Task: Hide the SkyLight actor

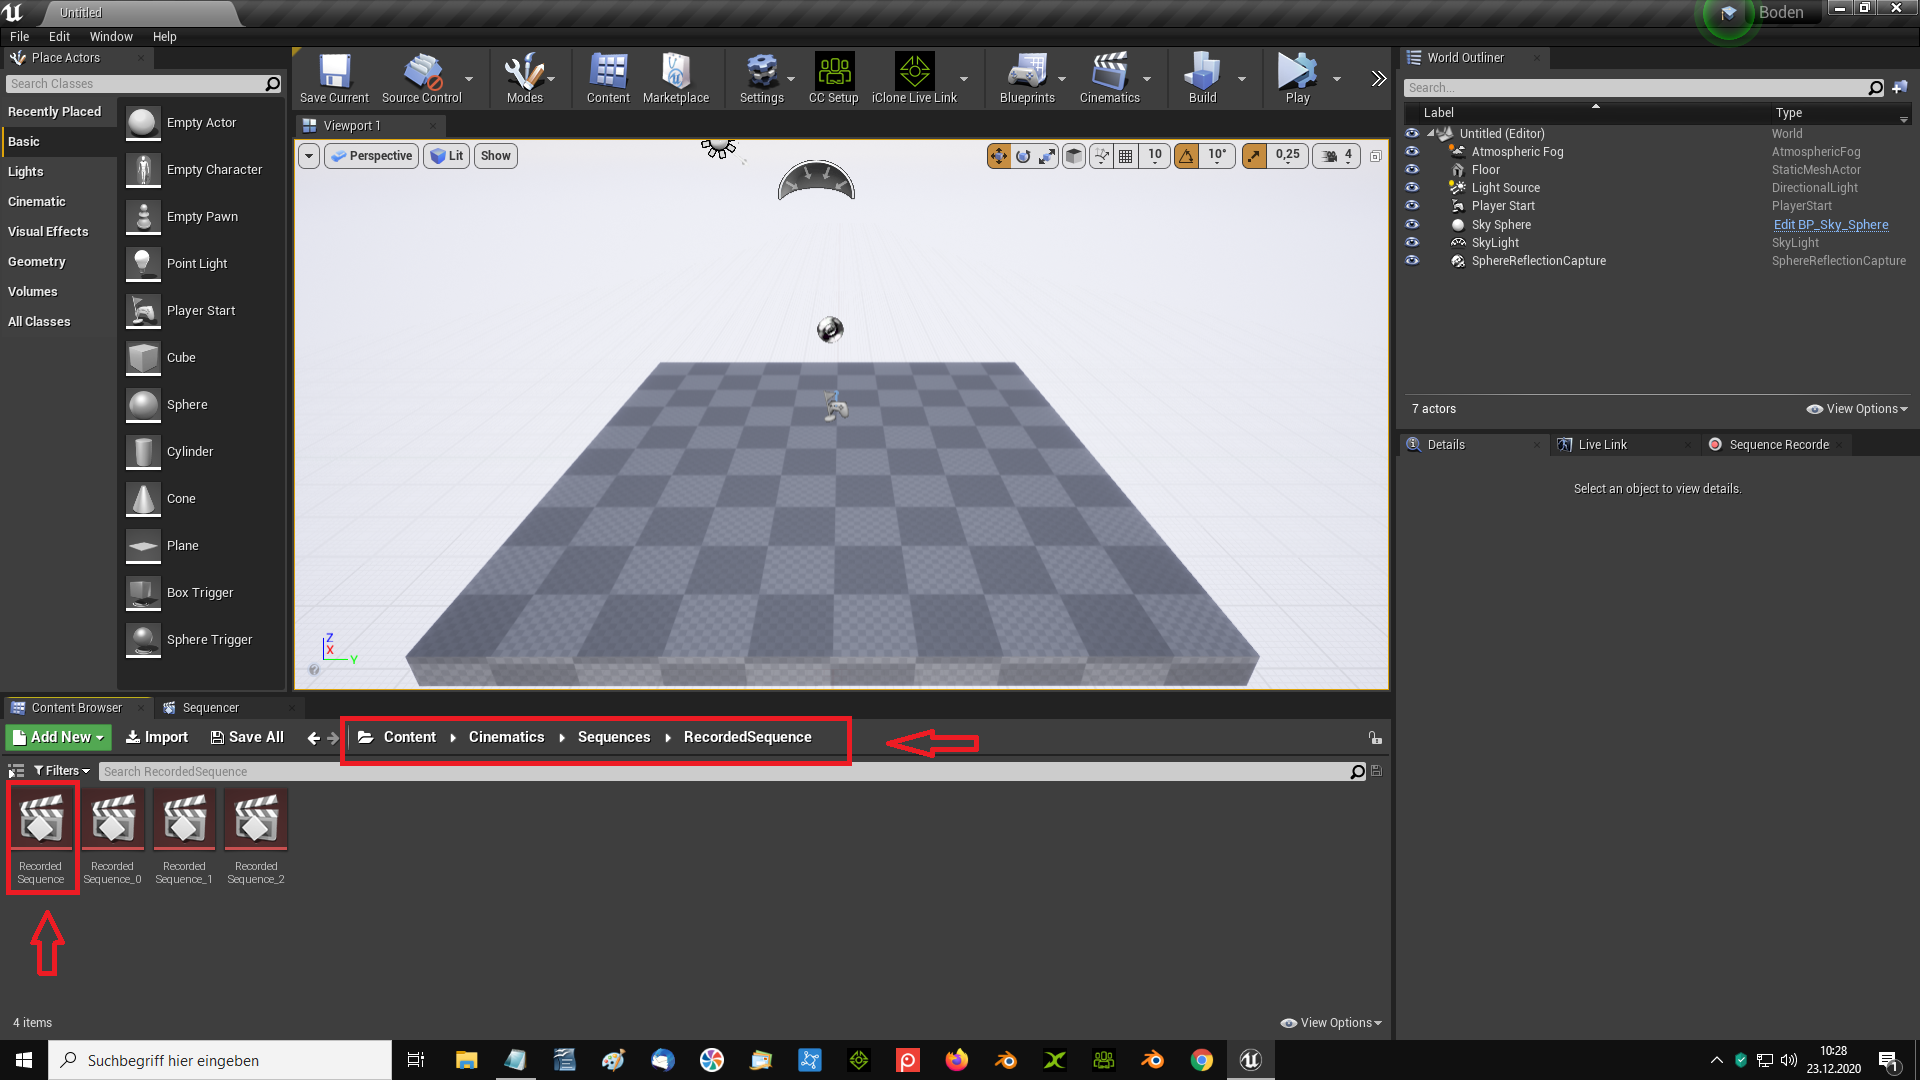Action: click(x=1412, y=243)
